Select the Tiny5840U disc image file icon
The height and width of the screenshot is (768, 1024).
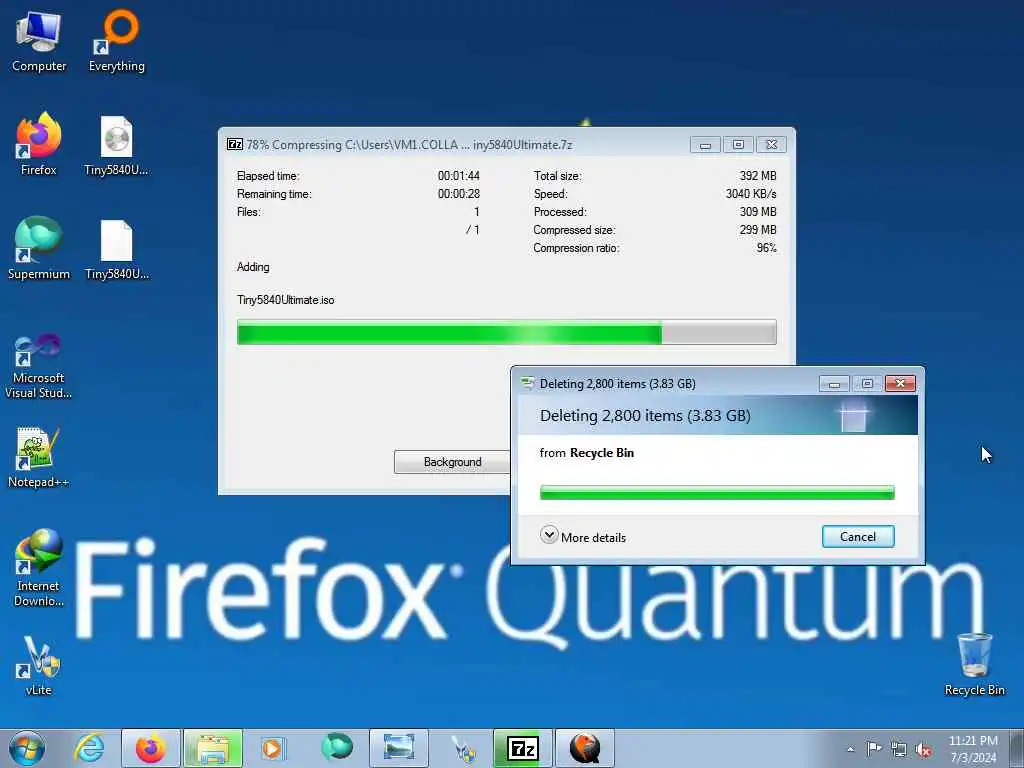(x=117, y=146)
